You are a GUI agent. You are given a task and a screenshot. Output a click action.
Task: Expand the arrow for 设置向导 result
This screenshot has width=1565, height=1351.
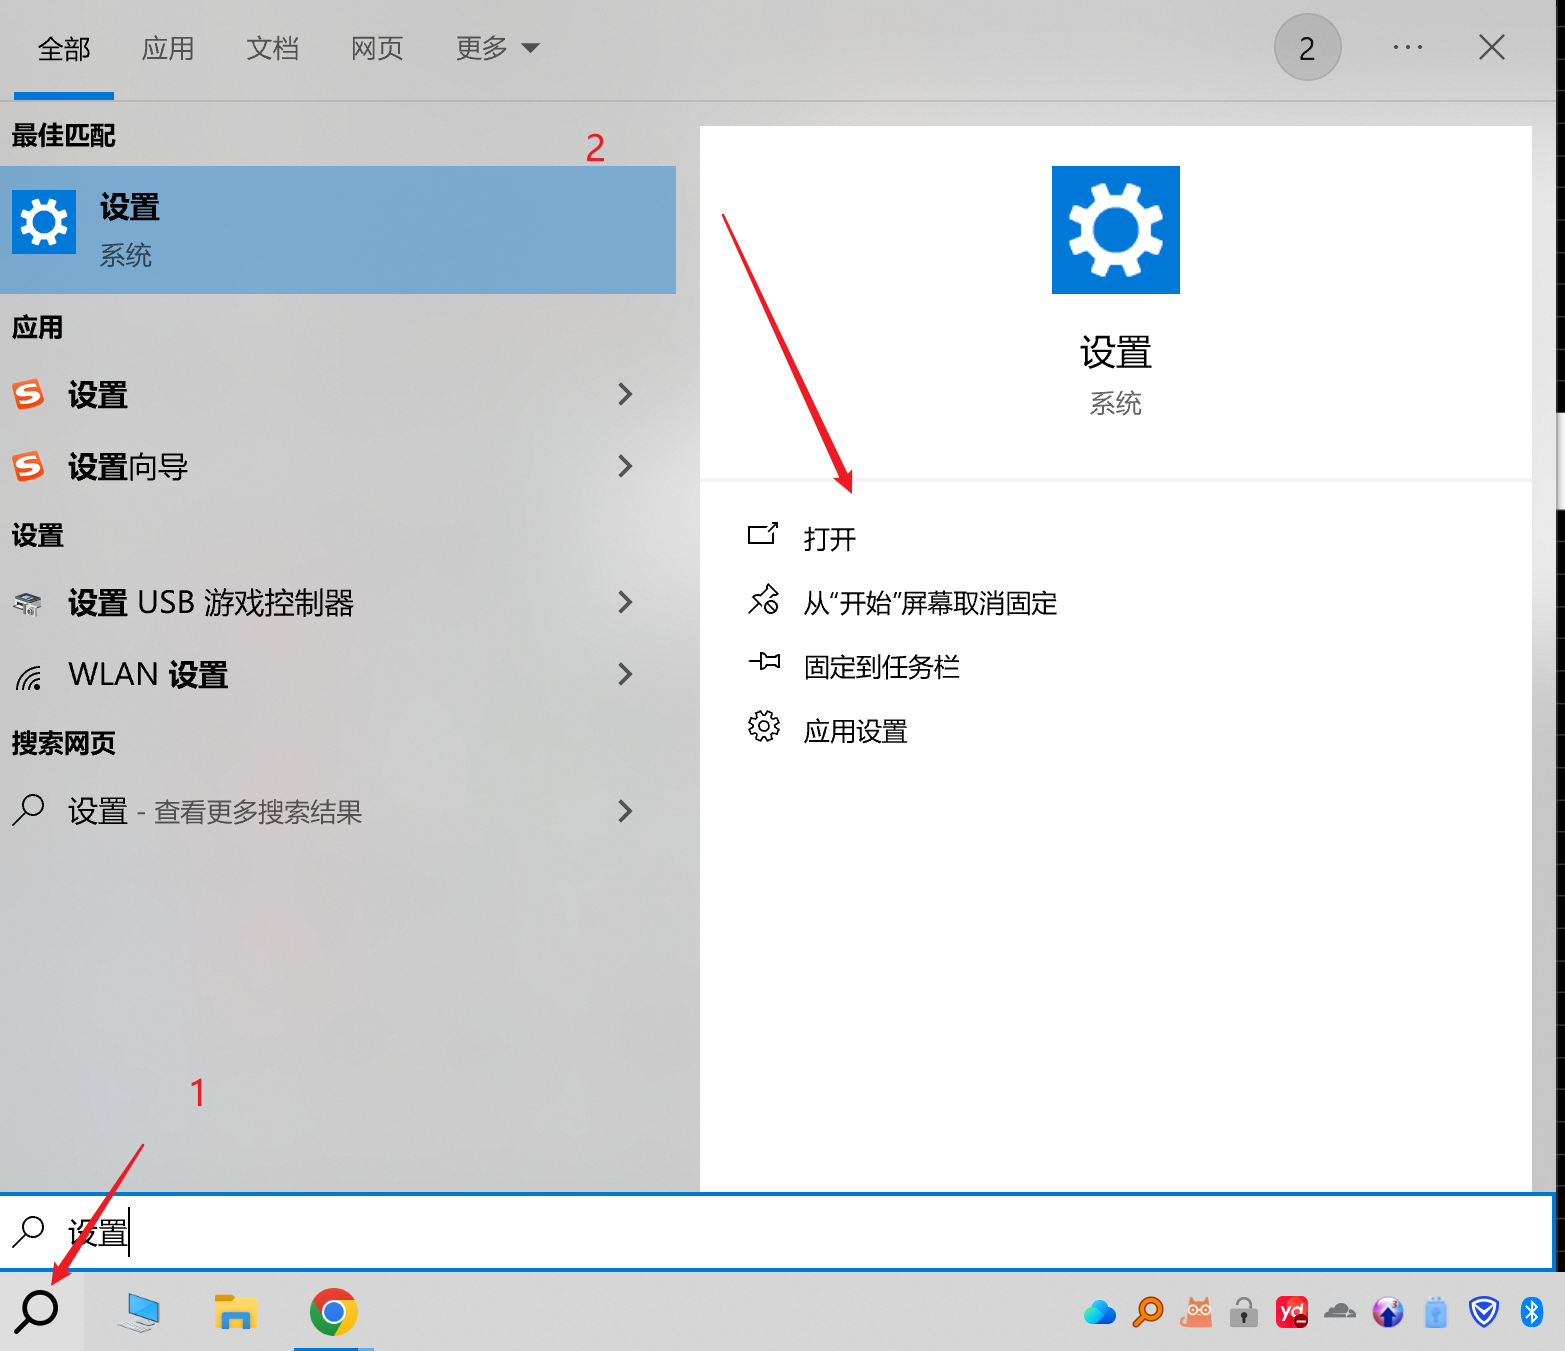pos(625,466)
